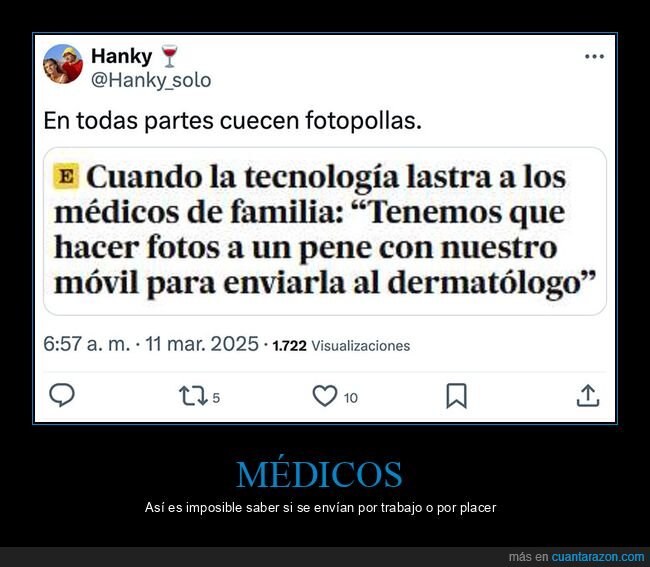Click the wine glass emoji beside Hanky

point(169,56)
